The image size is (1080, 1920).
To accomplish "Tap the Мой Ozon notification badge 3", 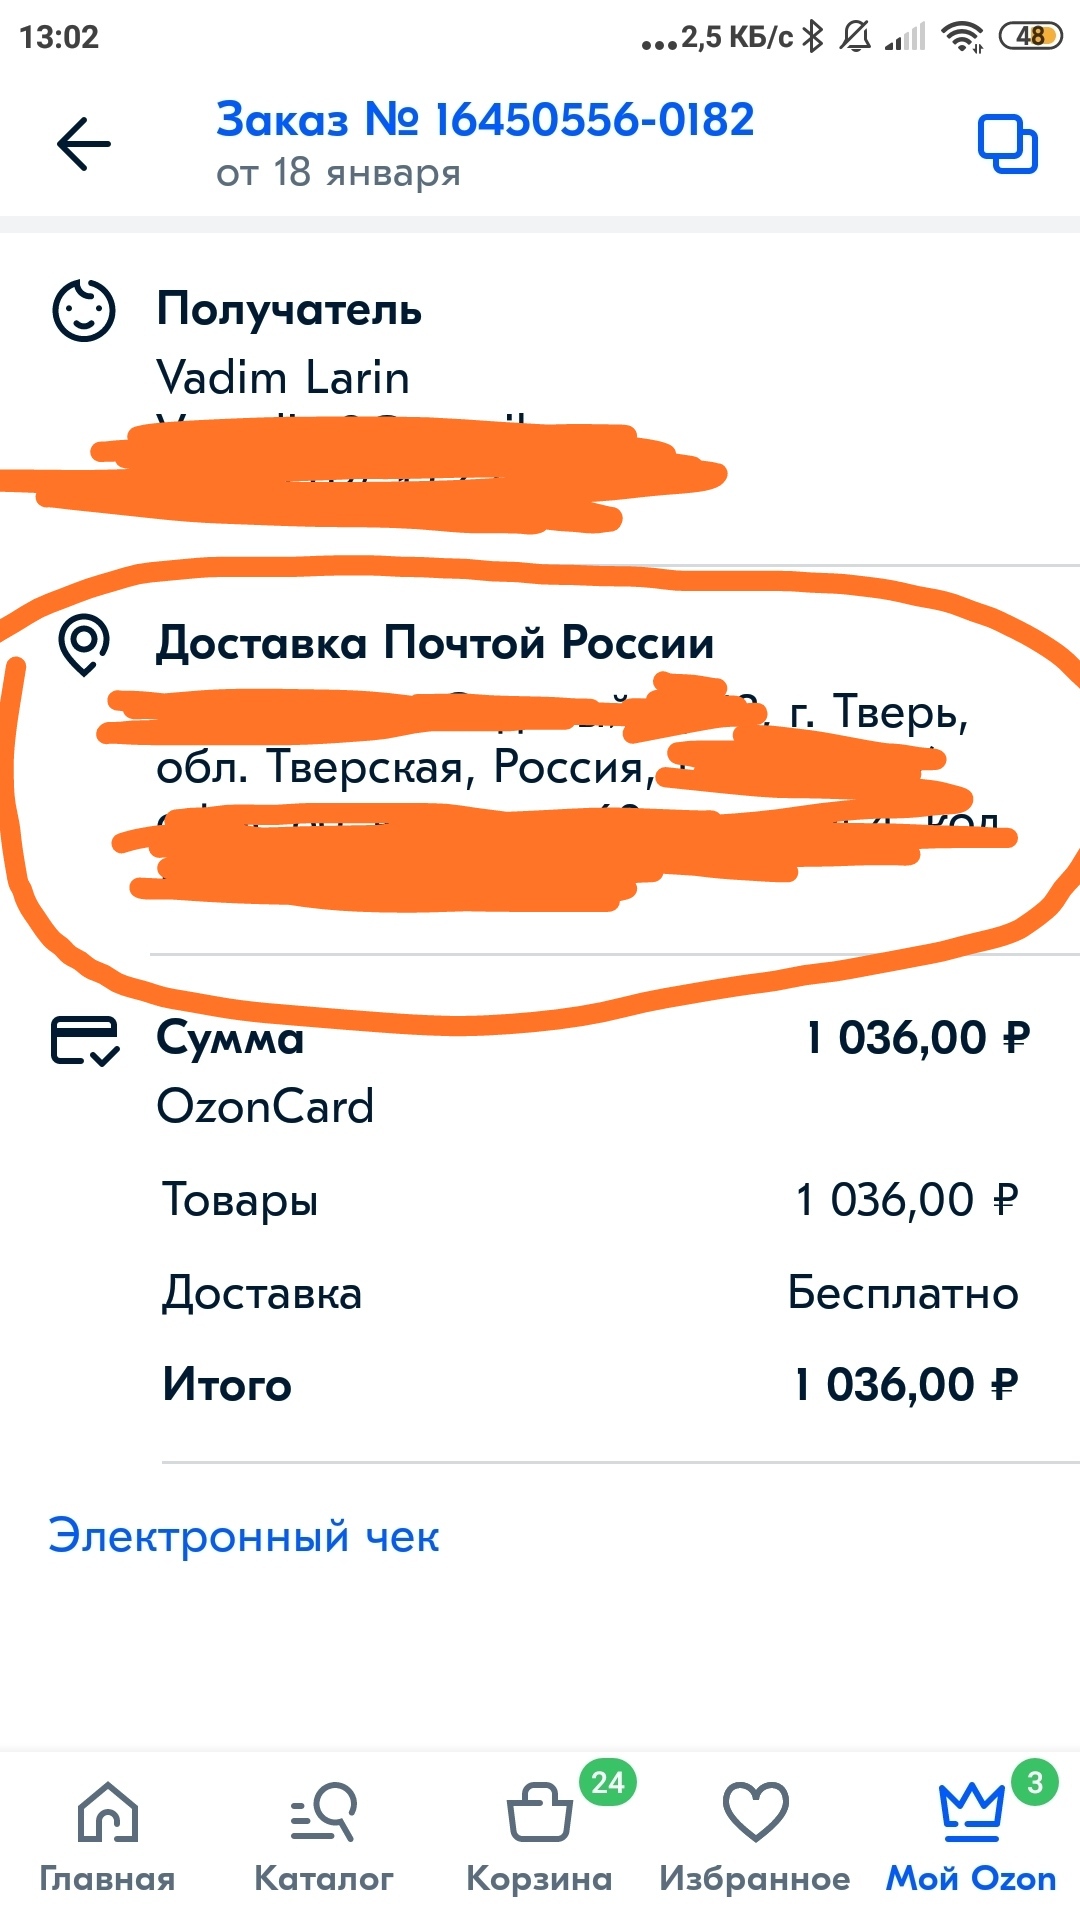I will [x=1035, y=1782].
